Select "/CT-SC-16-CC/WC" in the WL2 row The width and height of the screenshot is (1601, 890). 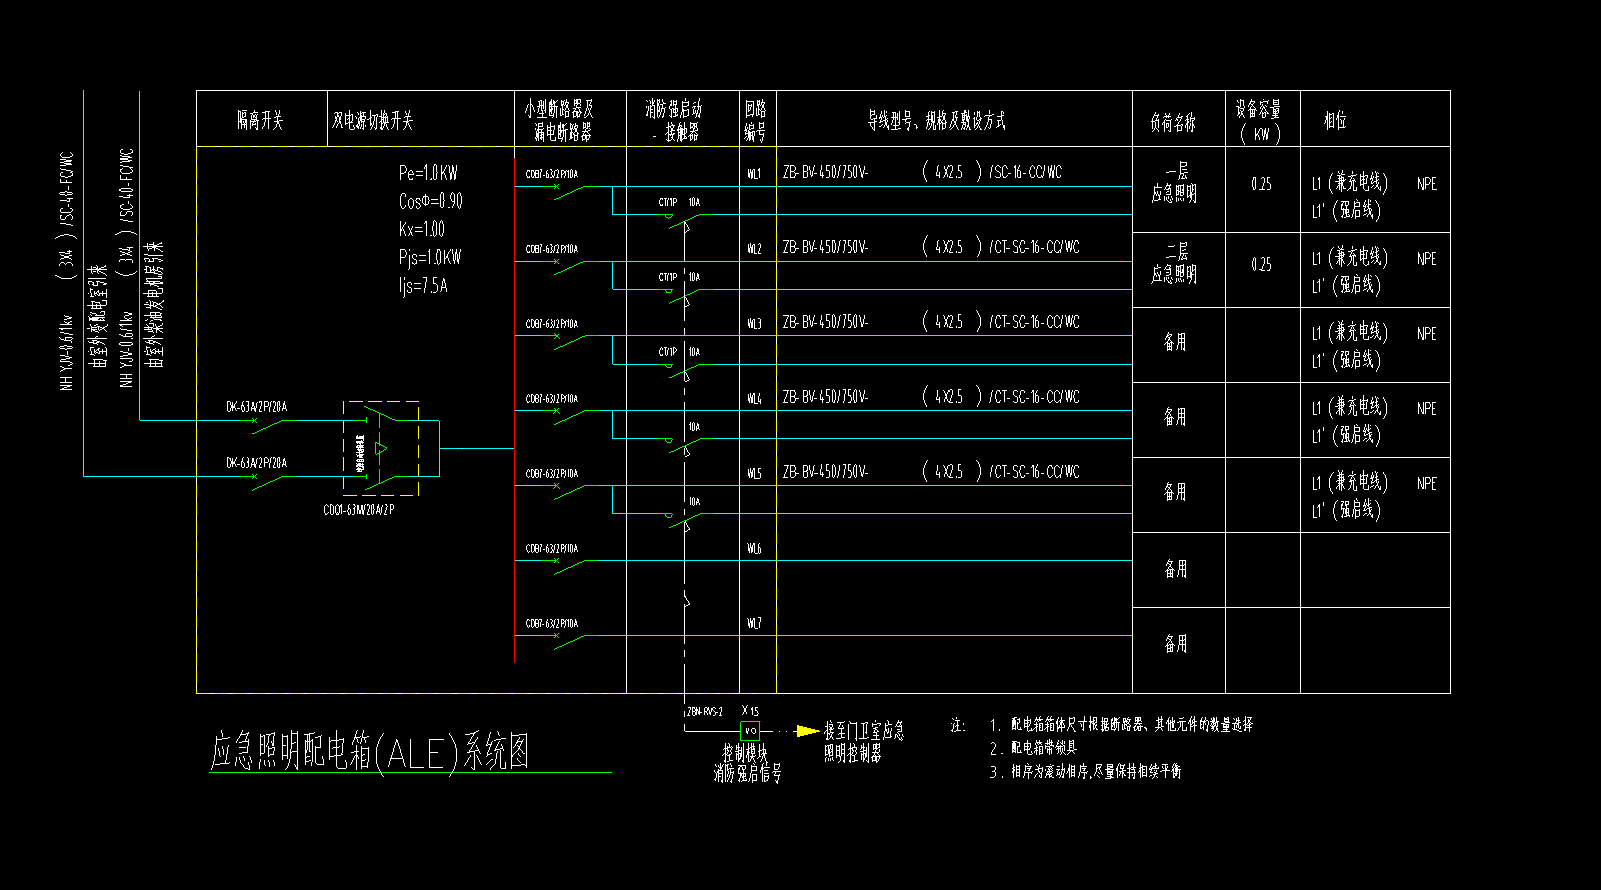(x=1034, y=247)
